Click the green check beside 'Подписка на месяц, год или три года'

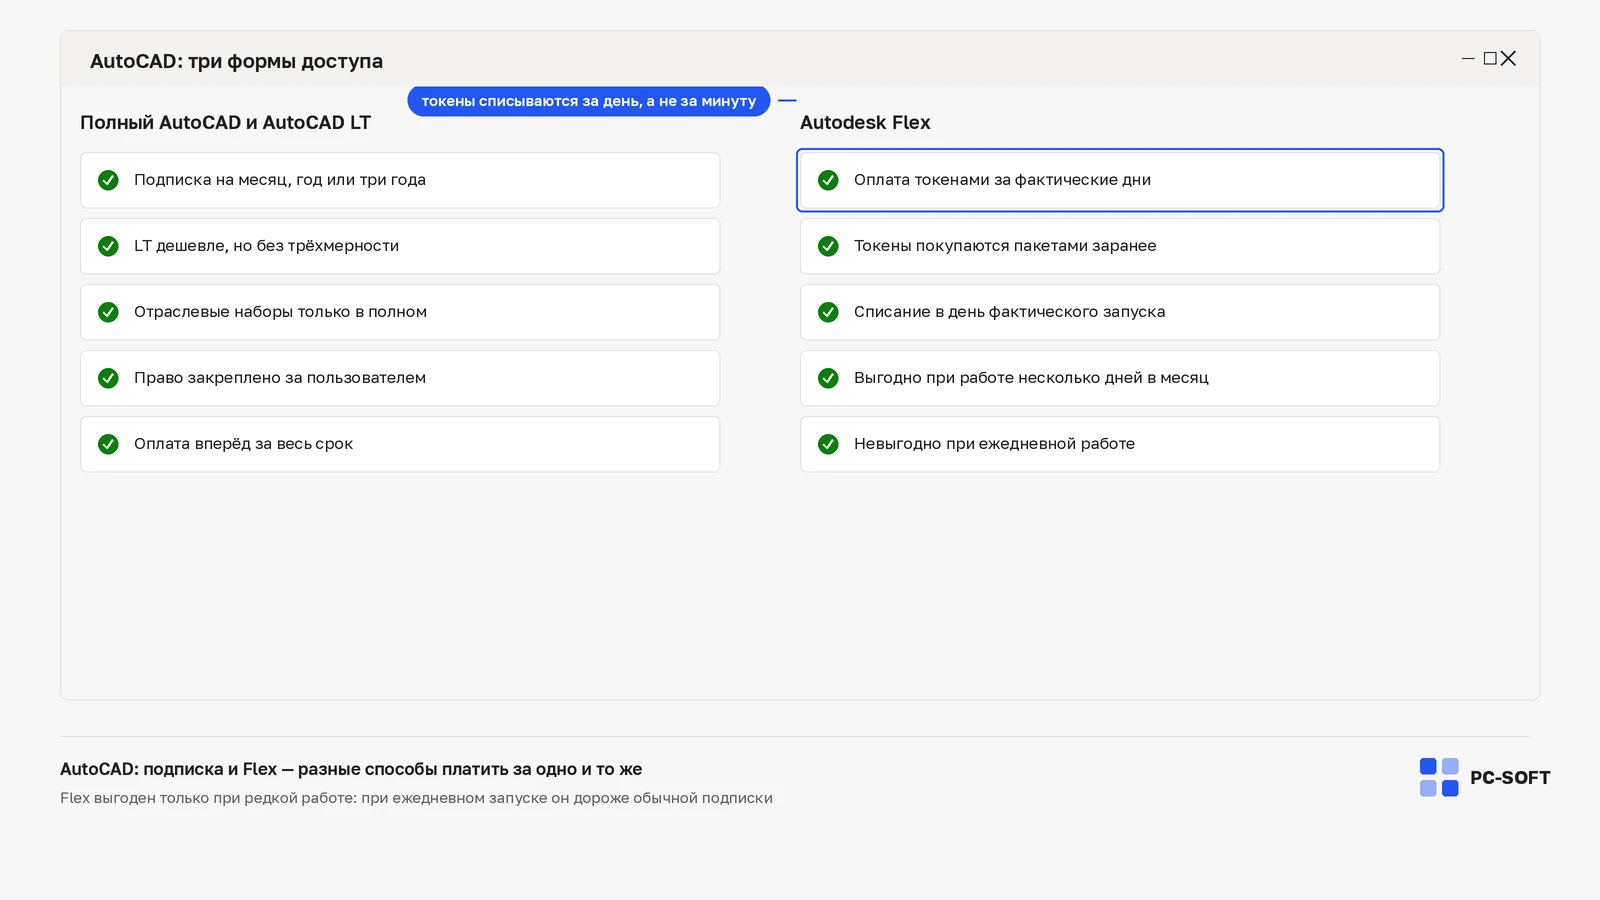coord(108,180)
